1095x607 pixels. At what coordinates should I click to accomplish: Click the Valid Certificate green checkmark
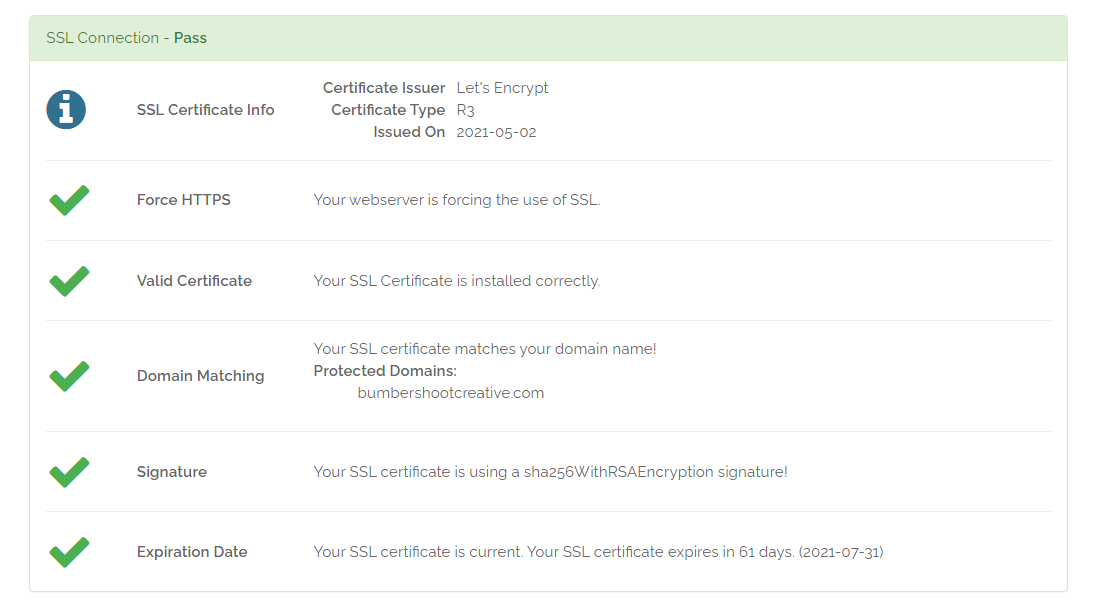(x=69, y=281)
